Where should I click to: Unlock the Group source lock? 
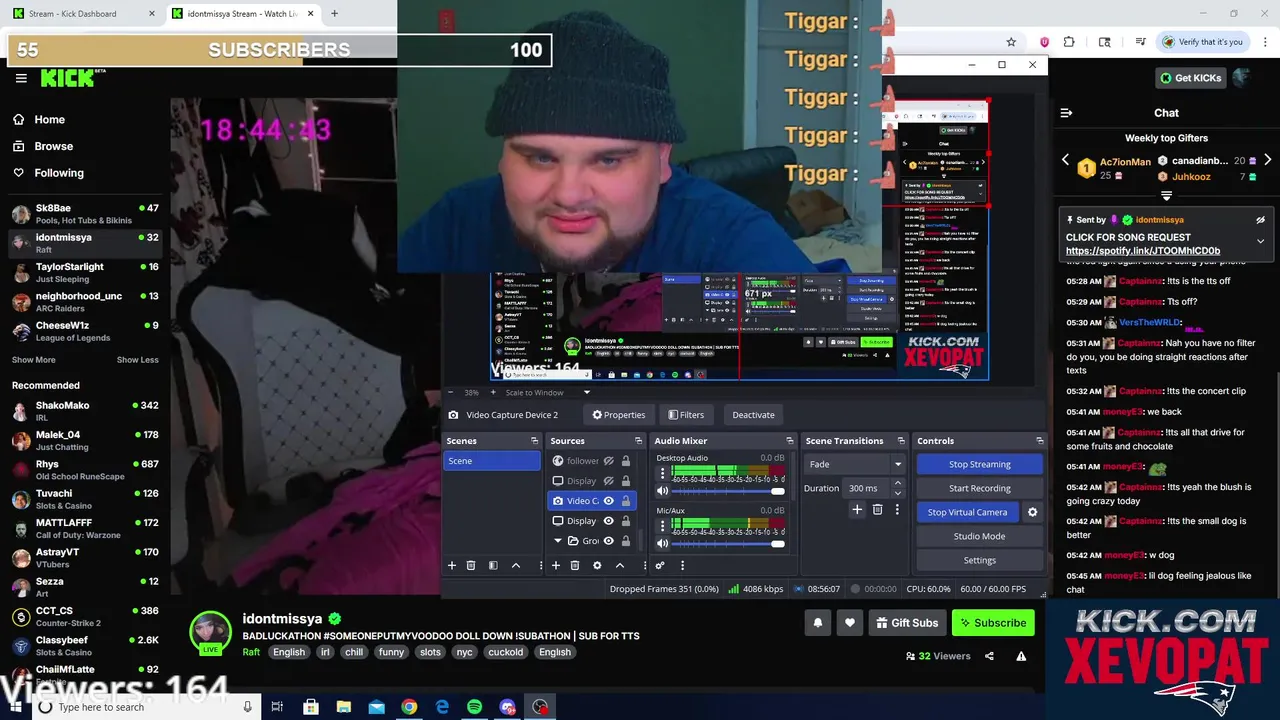[x=626, y=541]
